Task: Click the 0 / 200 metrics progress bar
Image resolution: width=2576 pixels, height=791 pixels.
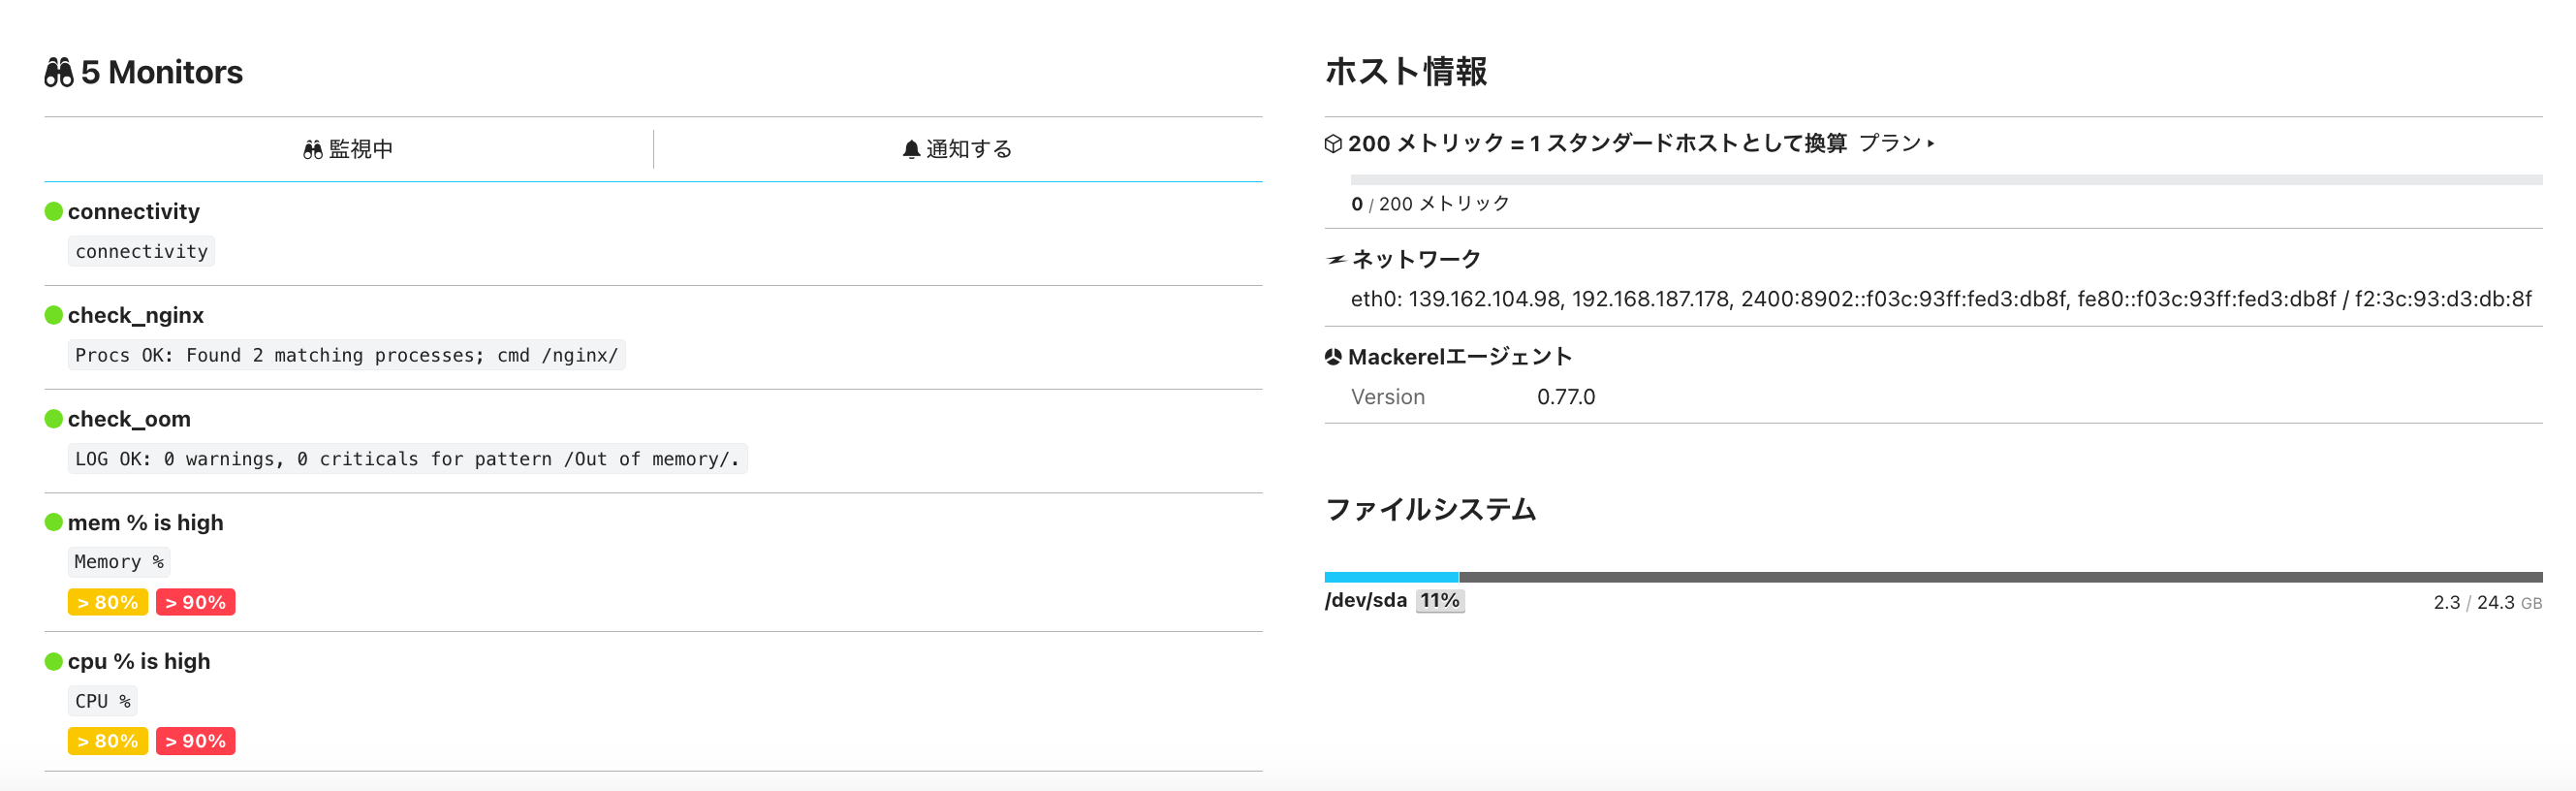Action: click(1945, 180)
